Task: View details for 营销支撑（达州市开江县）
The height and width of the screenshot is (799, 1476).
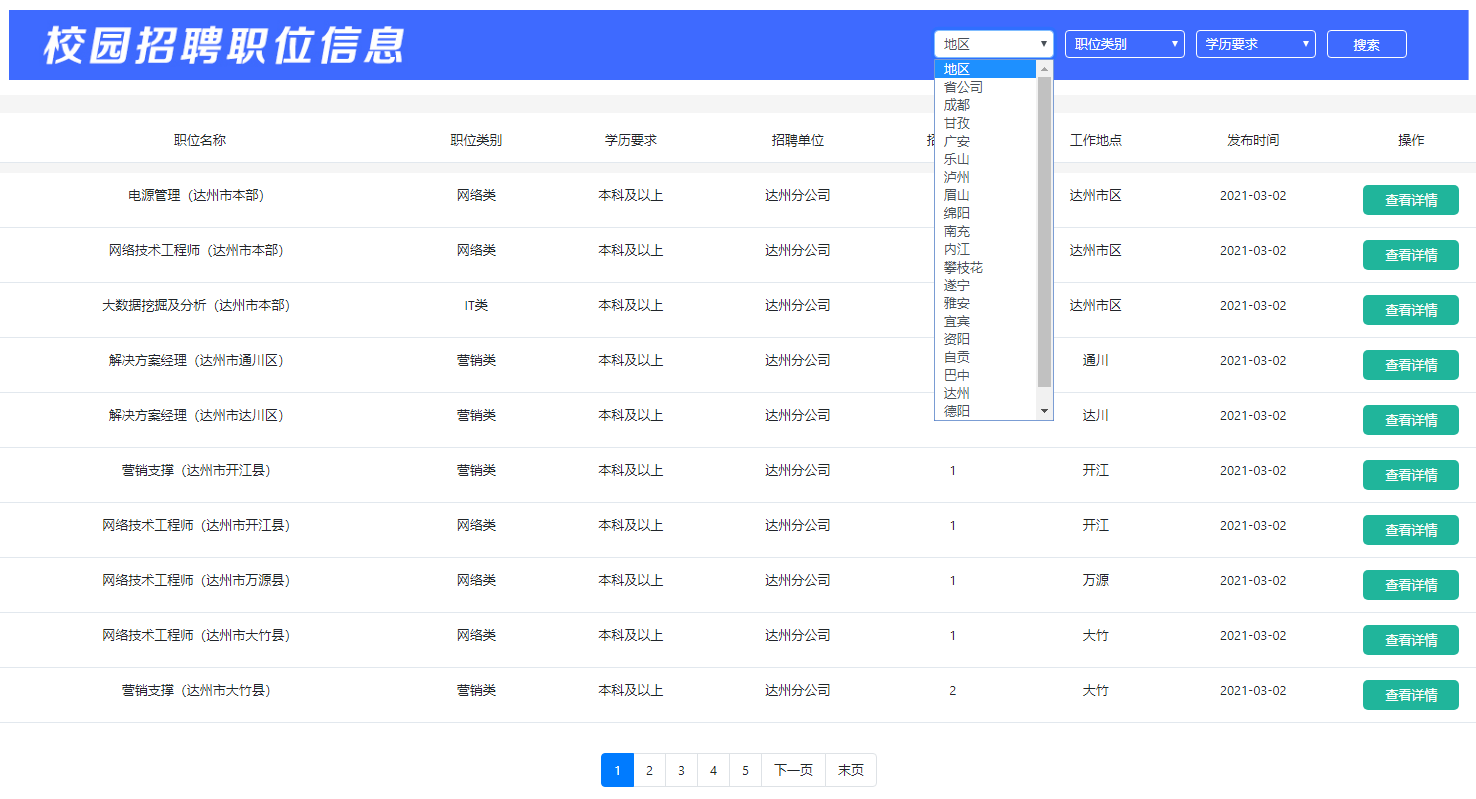Action: tap(1411, 475)
